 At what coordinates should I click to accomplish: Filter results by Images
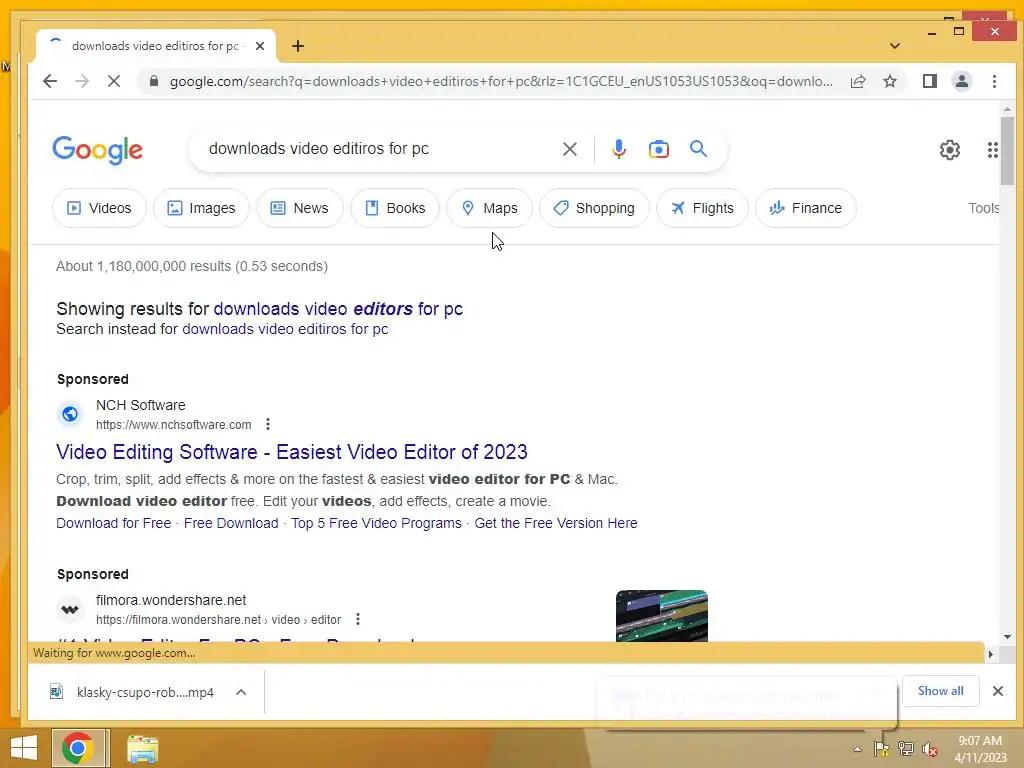(201, 208)
